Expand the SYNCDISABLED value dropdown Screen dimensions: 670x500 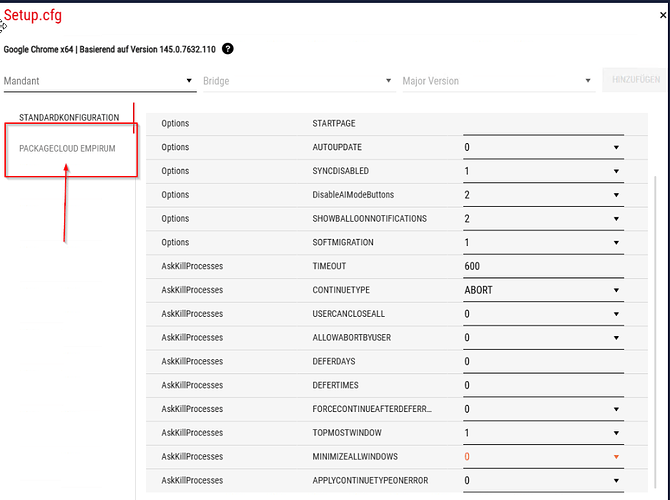[542, 171]
